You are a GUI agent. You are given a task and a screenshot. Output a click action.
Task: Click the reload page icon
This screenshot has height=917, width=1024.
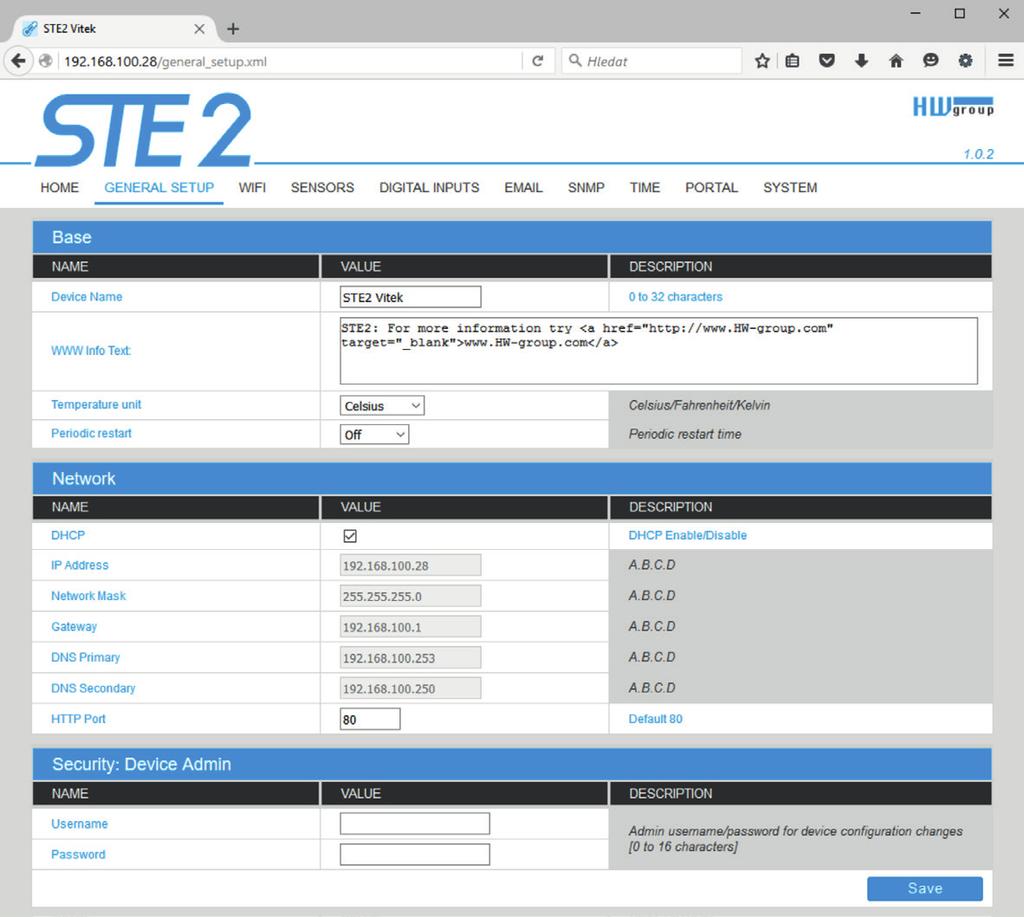pyautogui.click(x=537, y=61)
